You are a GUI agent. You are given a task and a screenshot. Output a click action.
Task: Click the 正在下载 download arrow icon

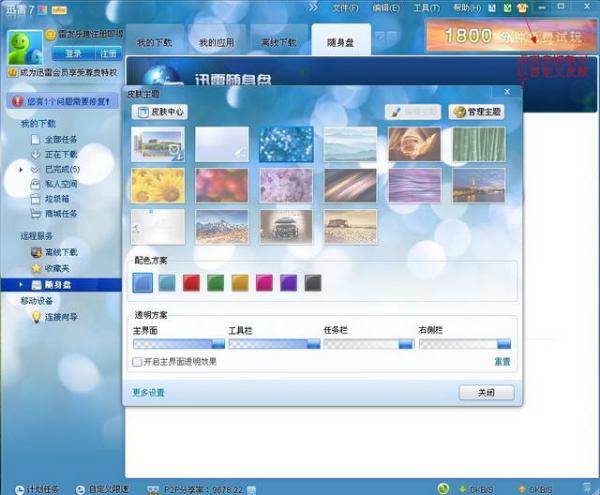pos(35,155)
